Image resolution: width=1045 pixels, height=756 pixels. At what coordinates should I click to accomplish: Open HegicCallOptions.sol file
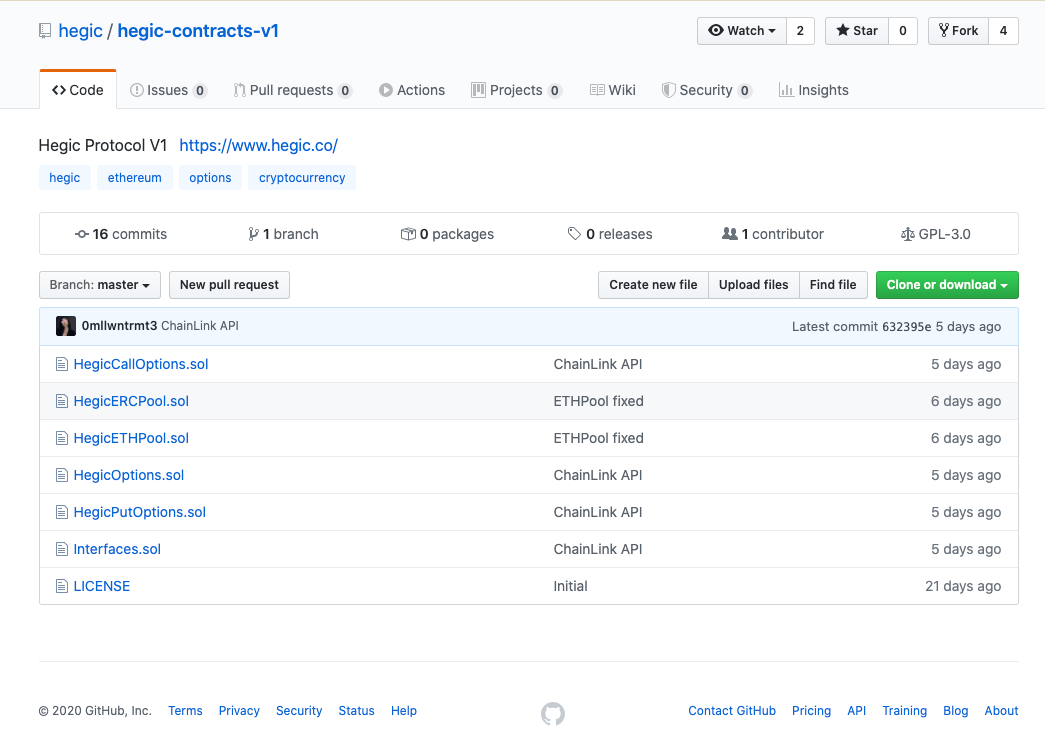(141, 364)
